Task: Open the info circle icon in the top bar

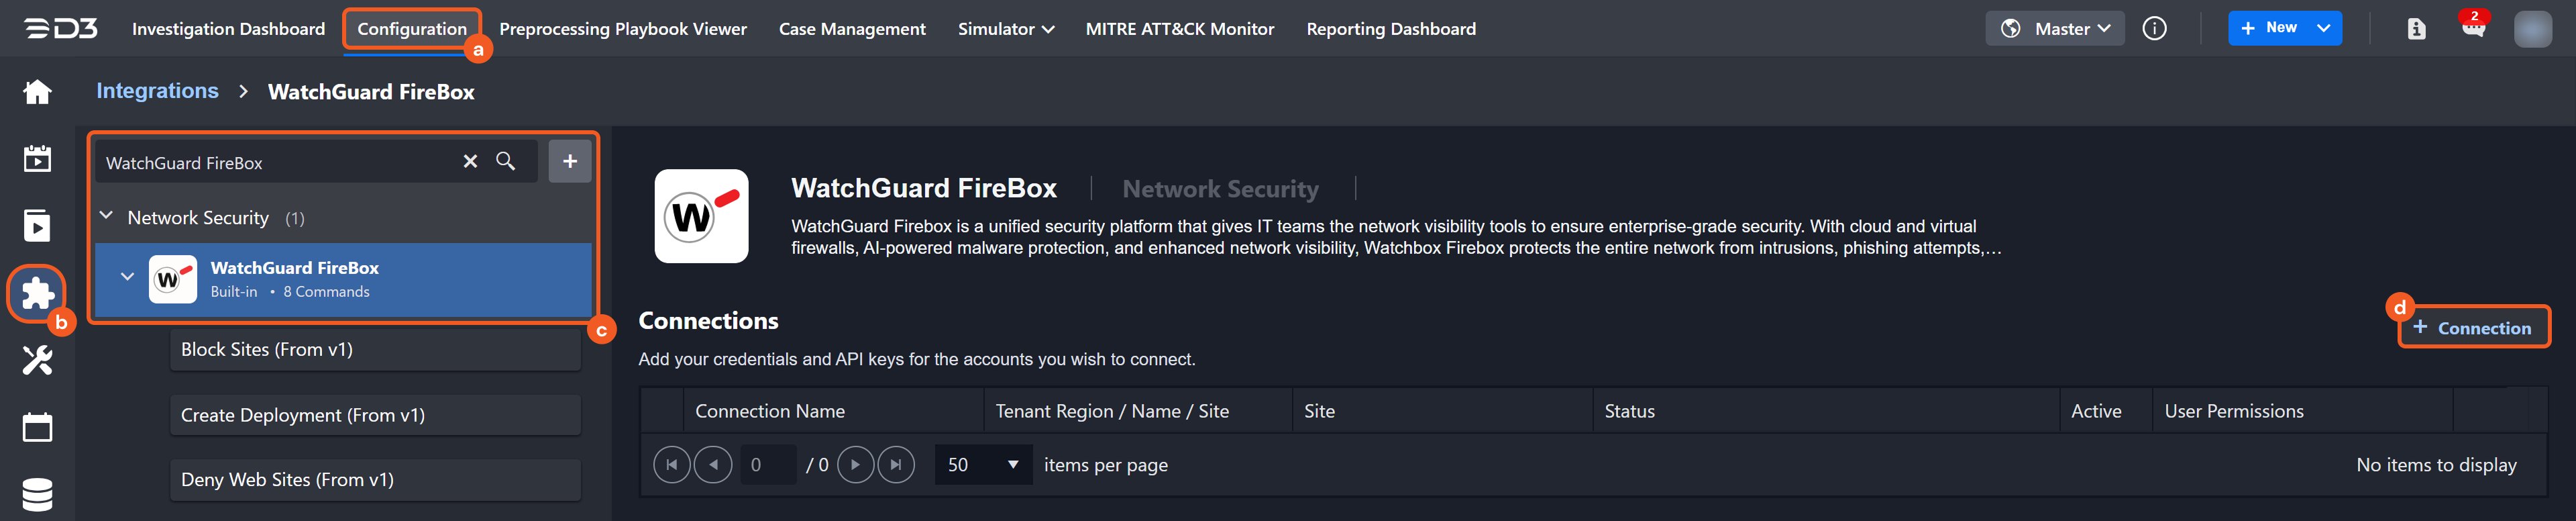Action: click(x=2154, y=29)
